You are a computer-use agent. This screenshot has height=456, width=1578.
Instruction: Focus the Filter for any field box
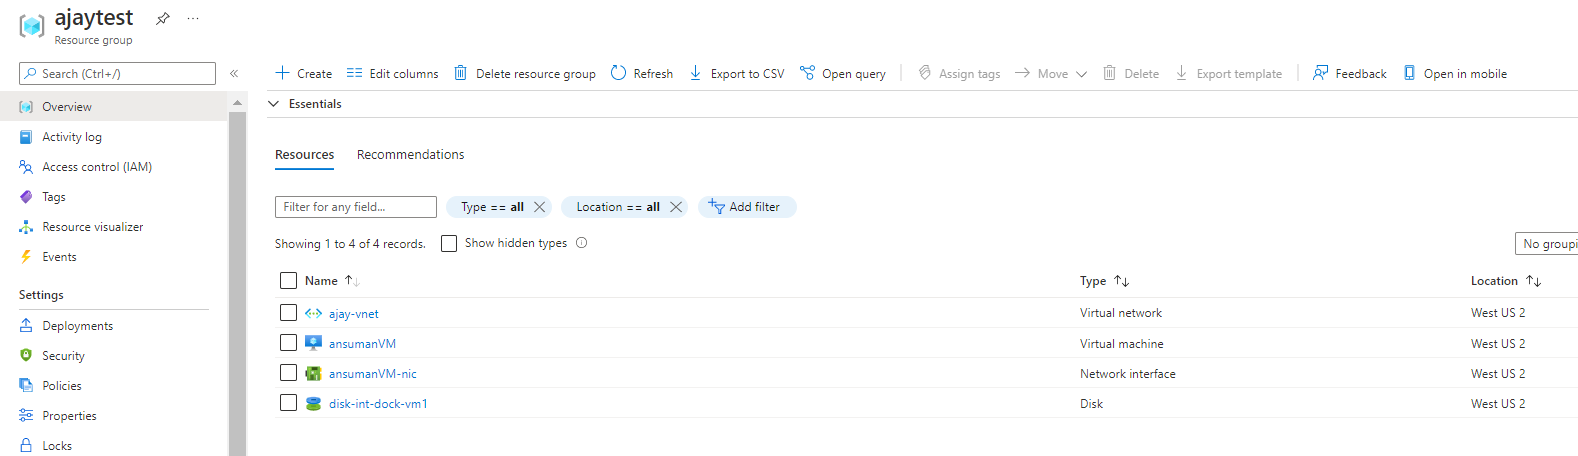pyautogui.click(x=356, y=207)
